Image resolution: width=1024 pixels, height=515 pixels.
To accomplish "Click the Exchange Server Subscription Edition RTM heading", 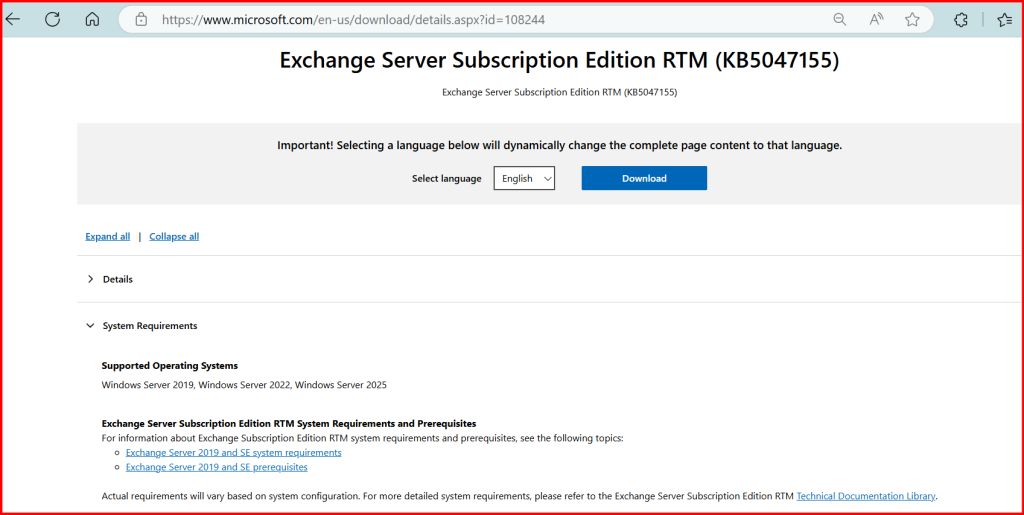I will tap(559, 60).
